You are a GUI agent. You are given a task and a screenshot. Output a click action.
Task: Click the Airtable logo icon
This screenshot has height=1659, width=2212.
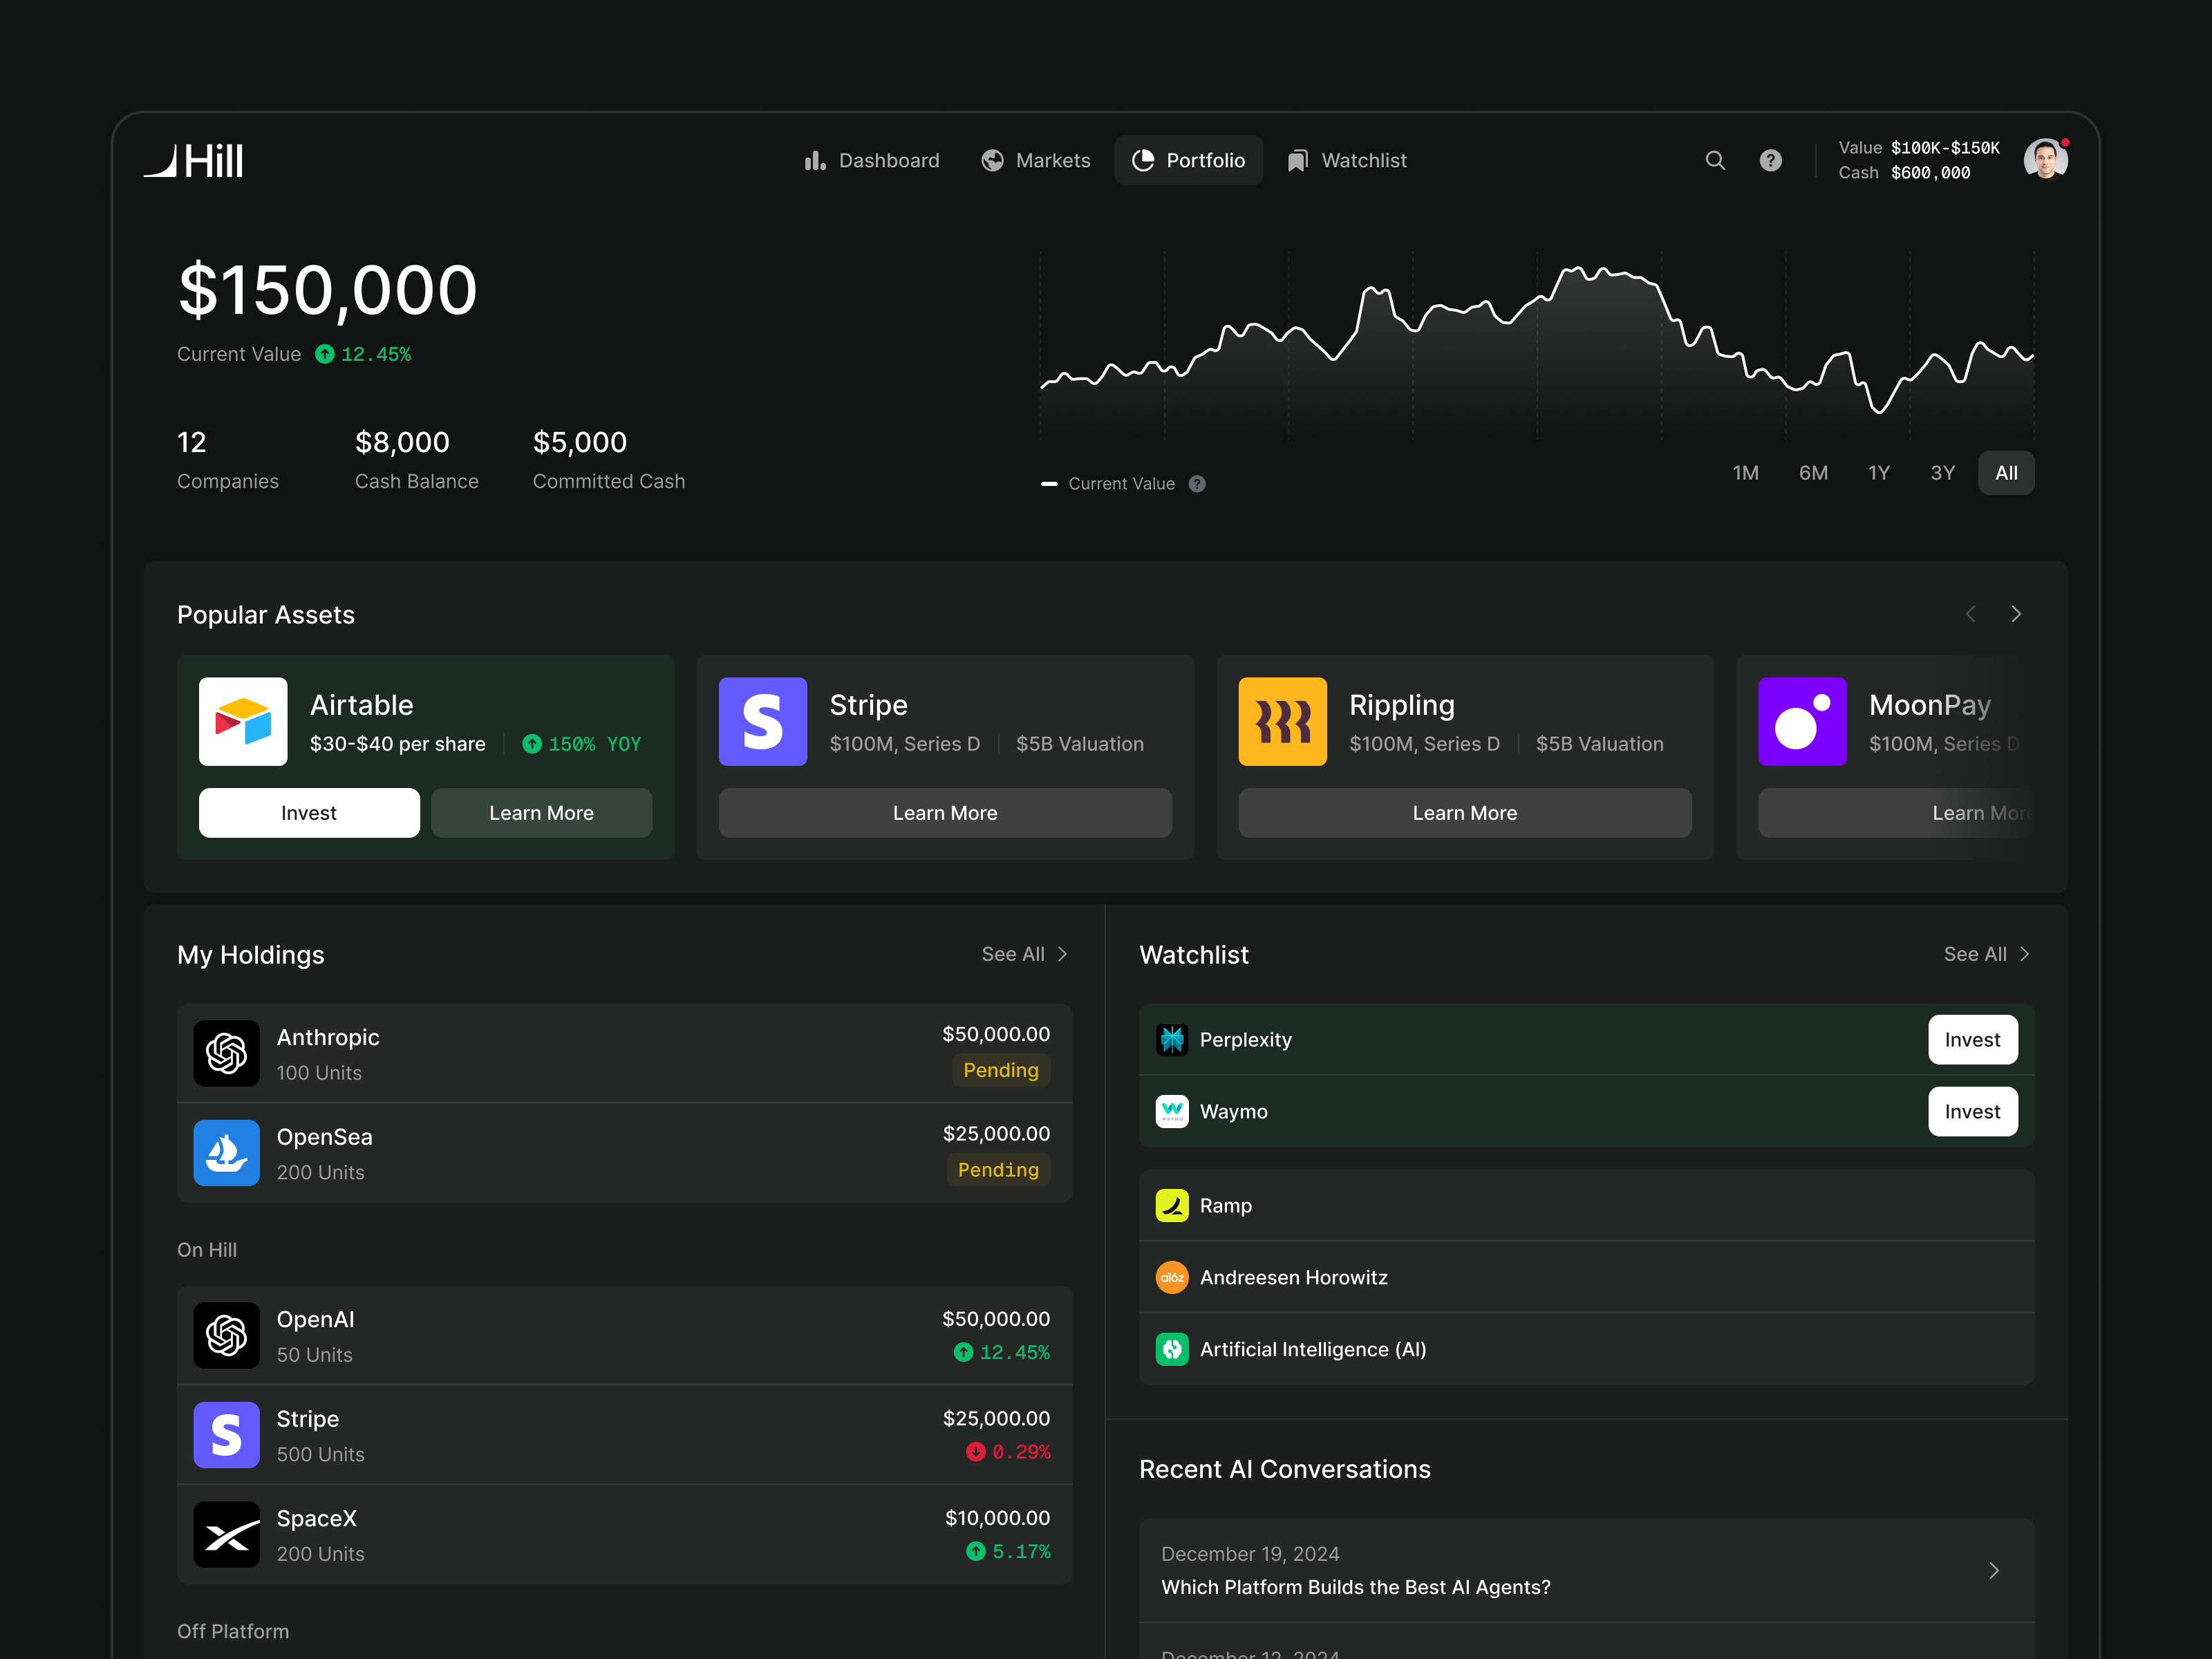tap(243, 721)
